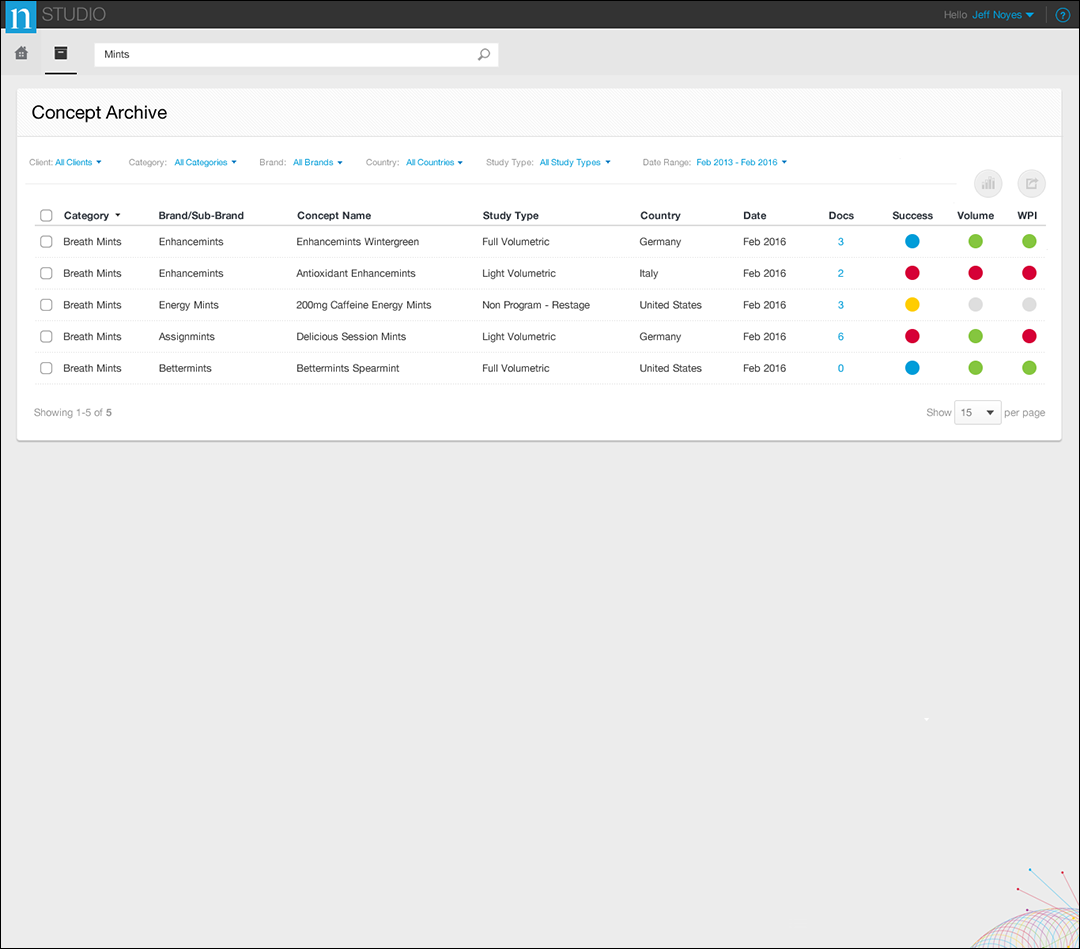Go to the Home icon
Screen dimensions: 1080x949
click(21, 53)
